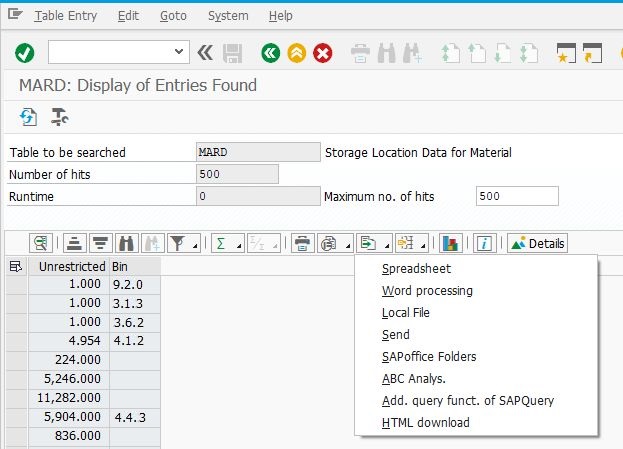Click the Sort Descending icon
Screen dimensions: 623x449
pyautogui.click(x=101, y=243)
